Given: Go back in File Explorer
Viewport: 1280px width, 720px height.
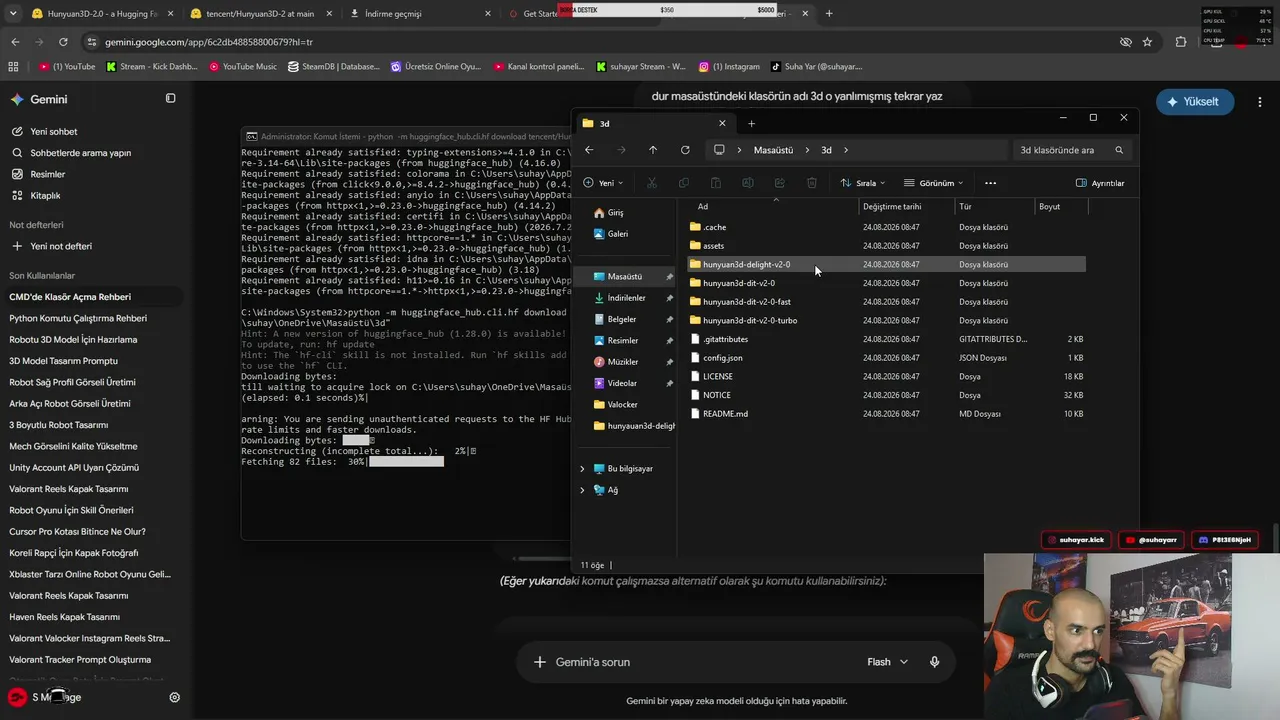Looking at the screenshot, I should coord(589,150).
